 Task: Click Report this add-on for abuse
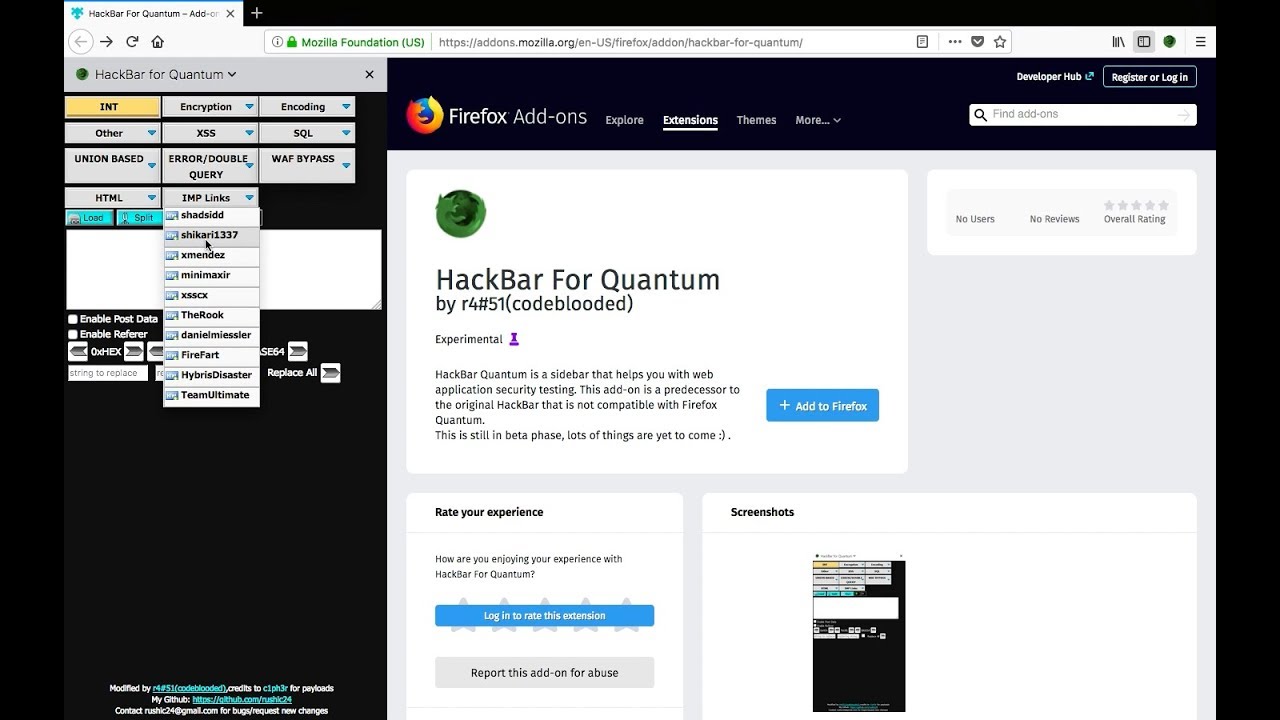(x=544, y=673)
